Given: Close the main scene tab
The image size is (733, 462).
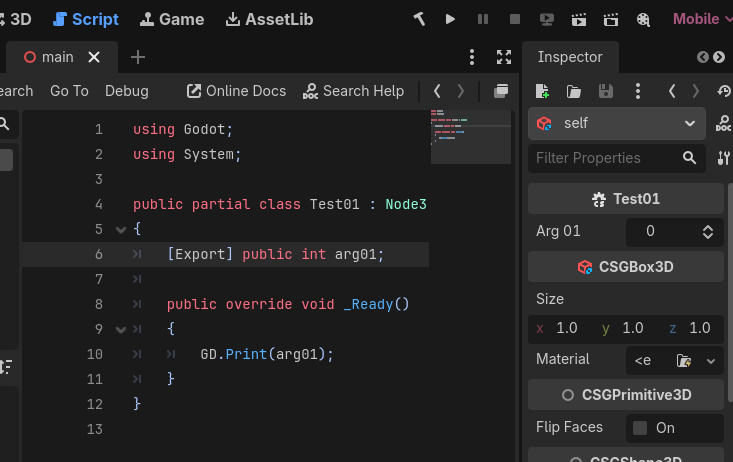Looking at the screenshot, I should coord(94,57).
